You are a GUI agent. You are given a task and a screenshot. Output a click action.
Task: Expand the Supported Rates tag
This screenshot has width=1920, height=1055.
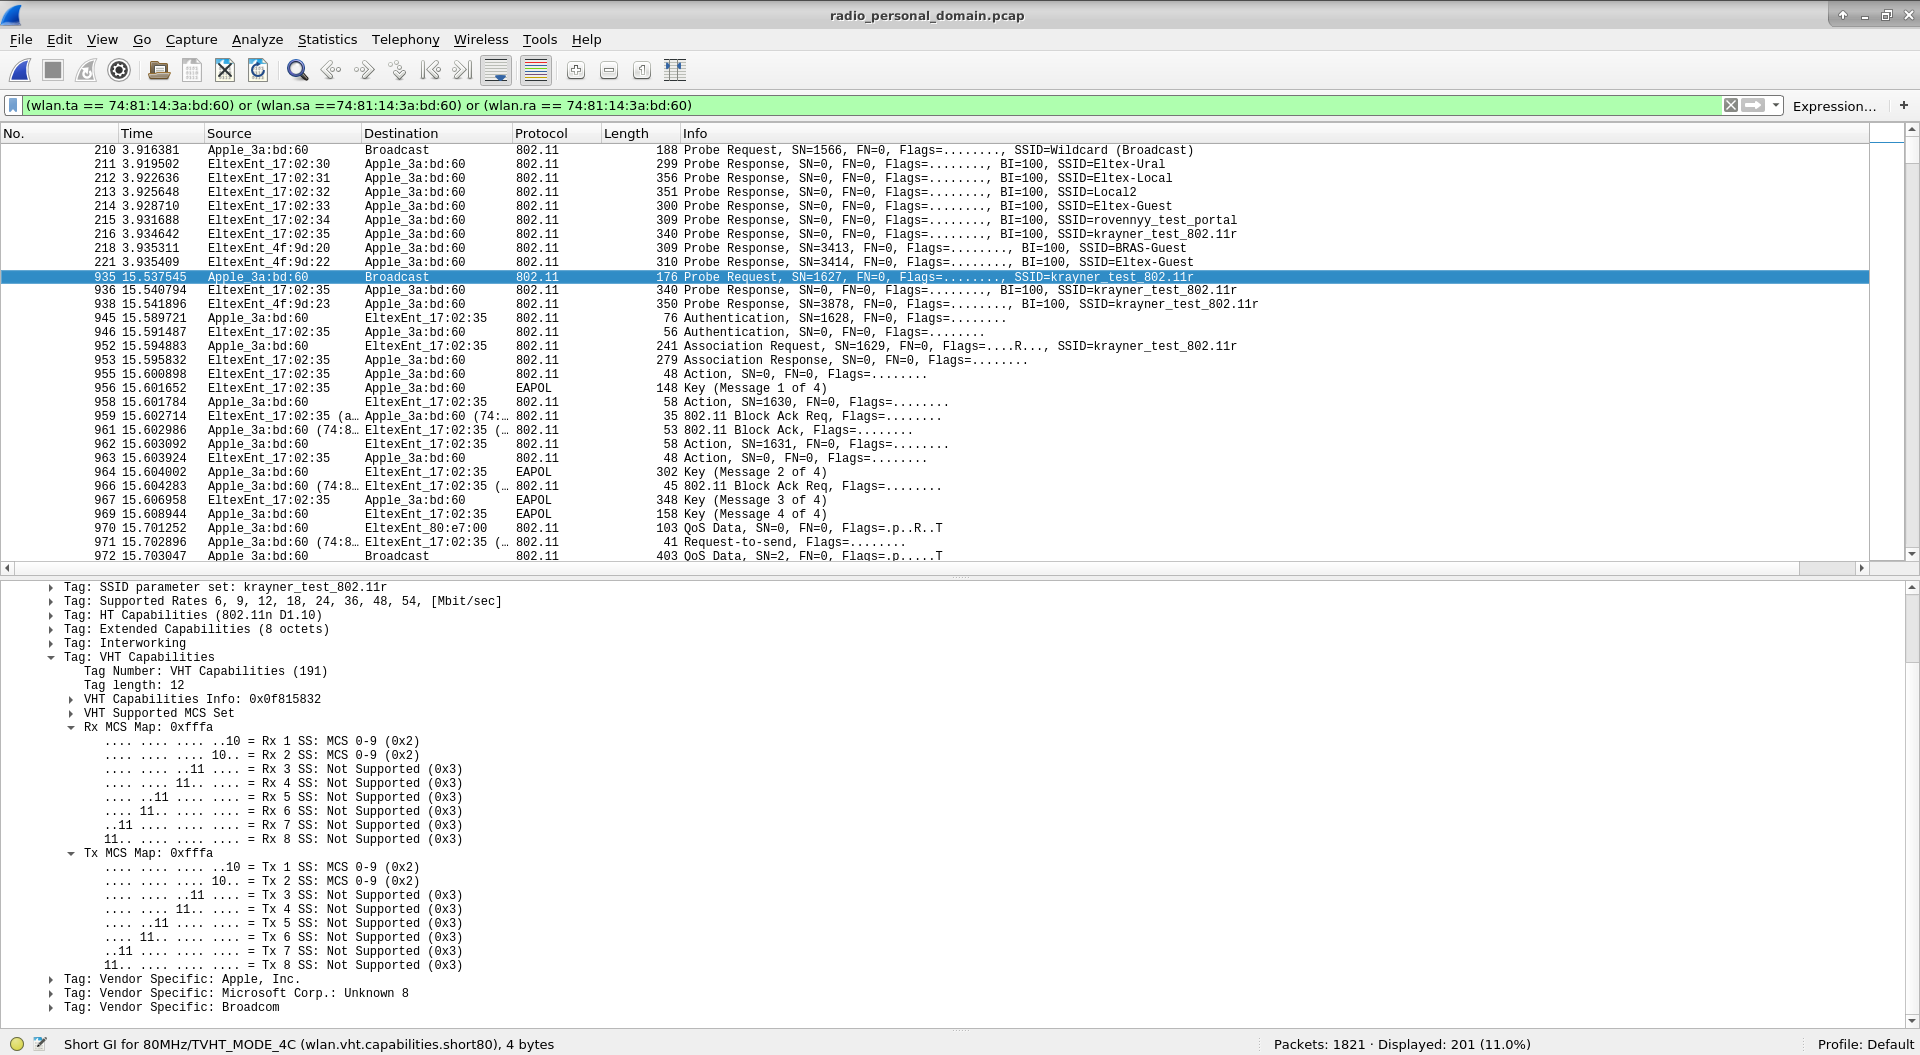(x=51, y=602)
